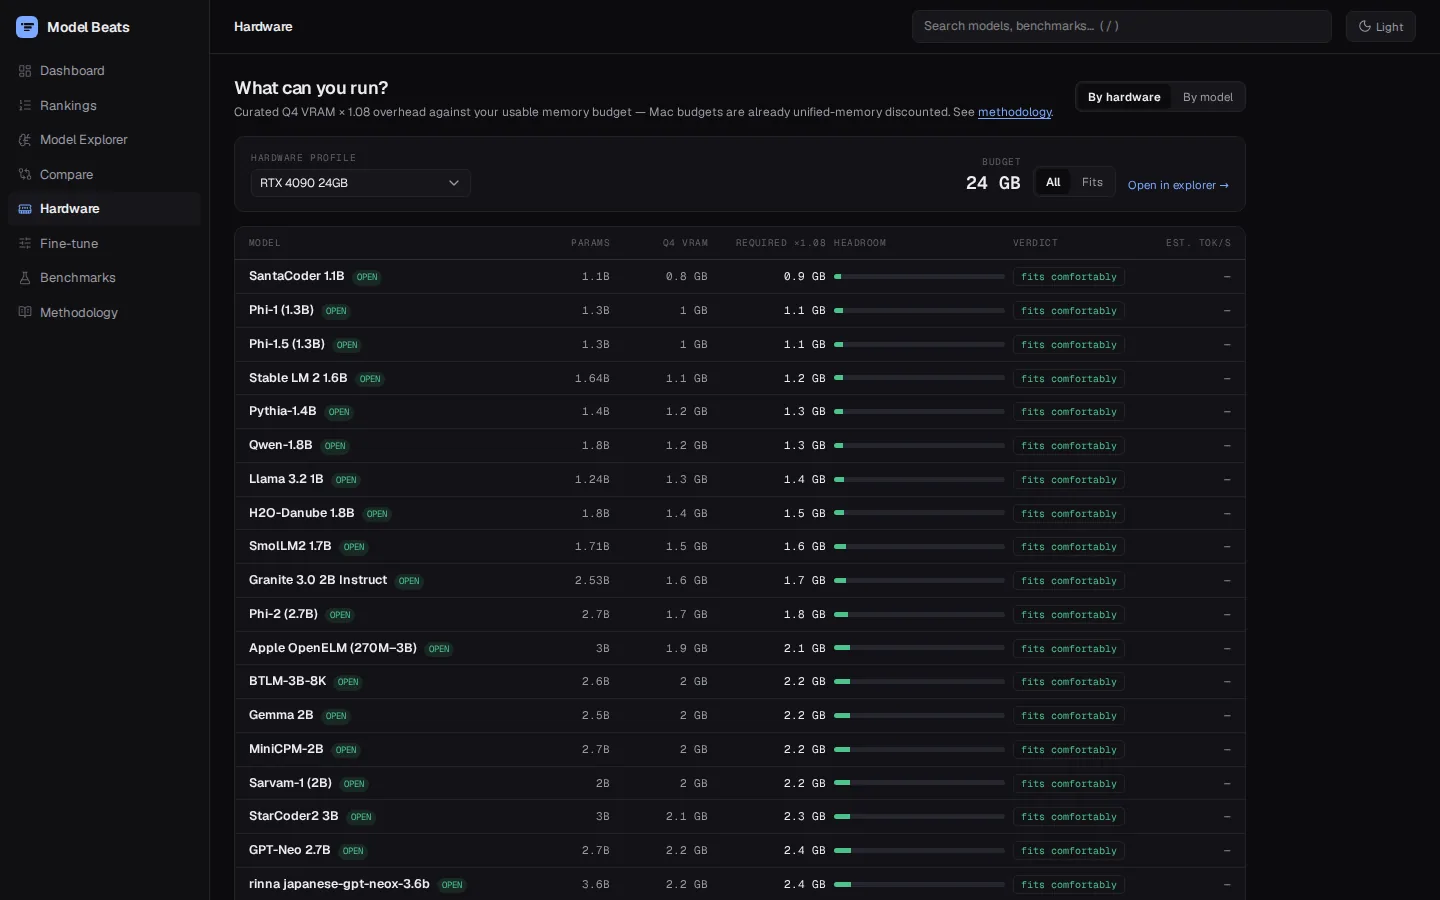
Task: Open Dashboard from the sidebar
Action: 104,71
